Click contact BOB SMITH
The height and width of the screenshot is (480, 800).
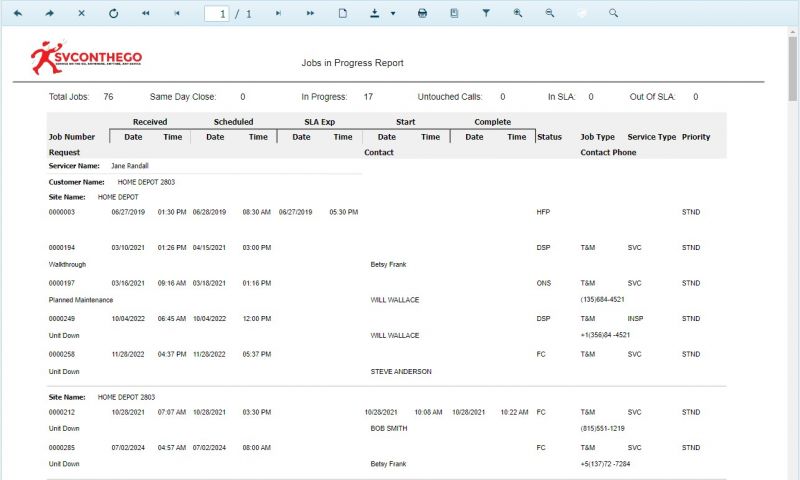click(x=389, y=429)
